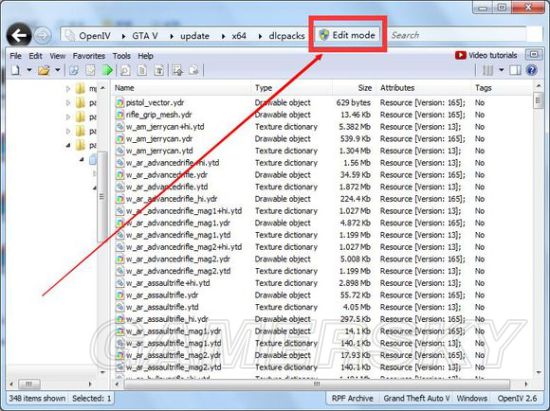Toggle Edit mode button

point(347,35)
